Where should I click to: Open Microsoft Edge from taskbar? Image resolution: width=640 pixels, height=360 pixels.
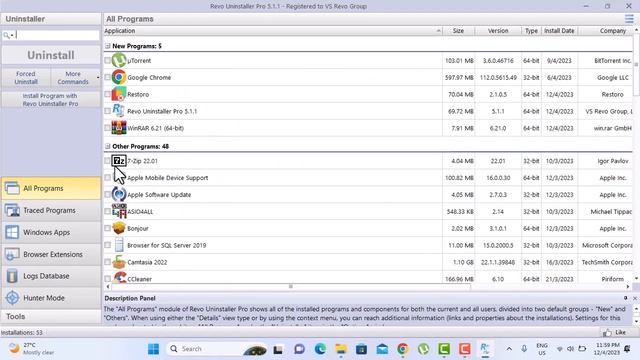pos(320,349)
